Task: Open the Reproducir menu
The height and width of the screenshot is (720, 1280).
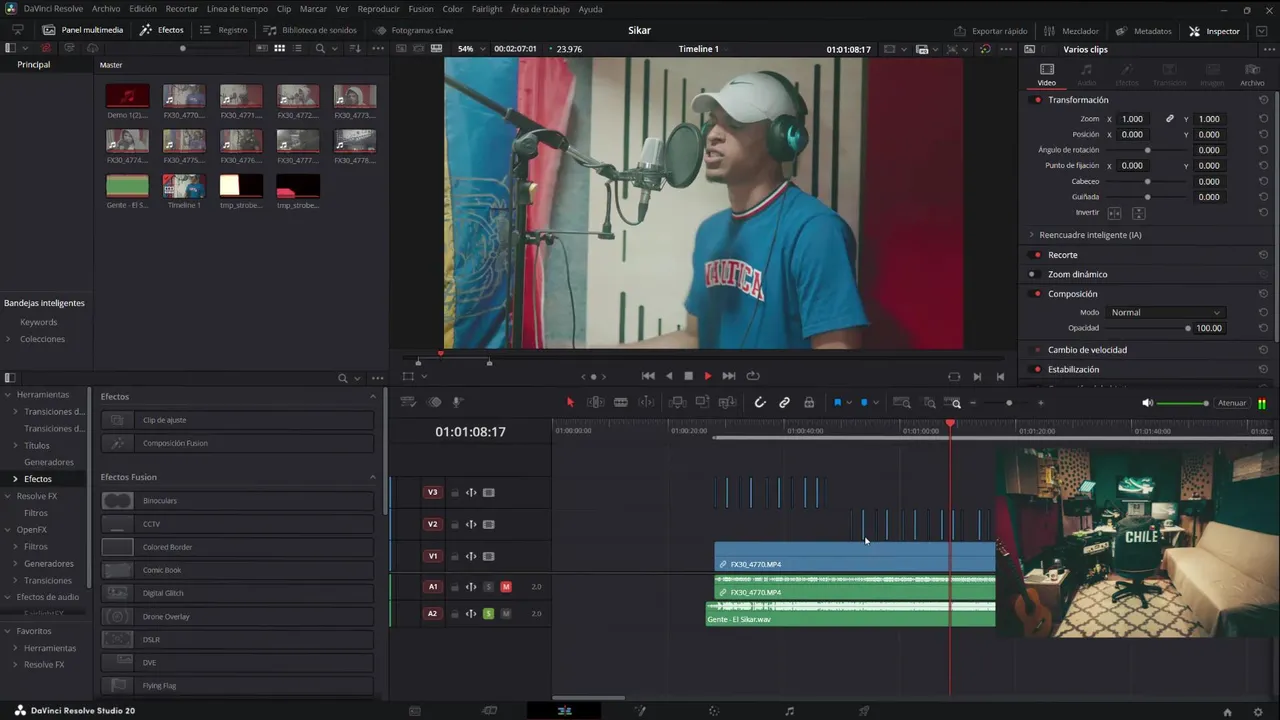Action: click(378, 9)
